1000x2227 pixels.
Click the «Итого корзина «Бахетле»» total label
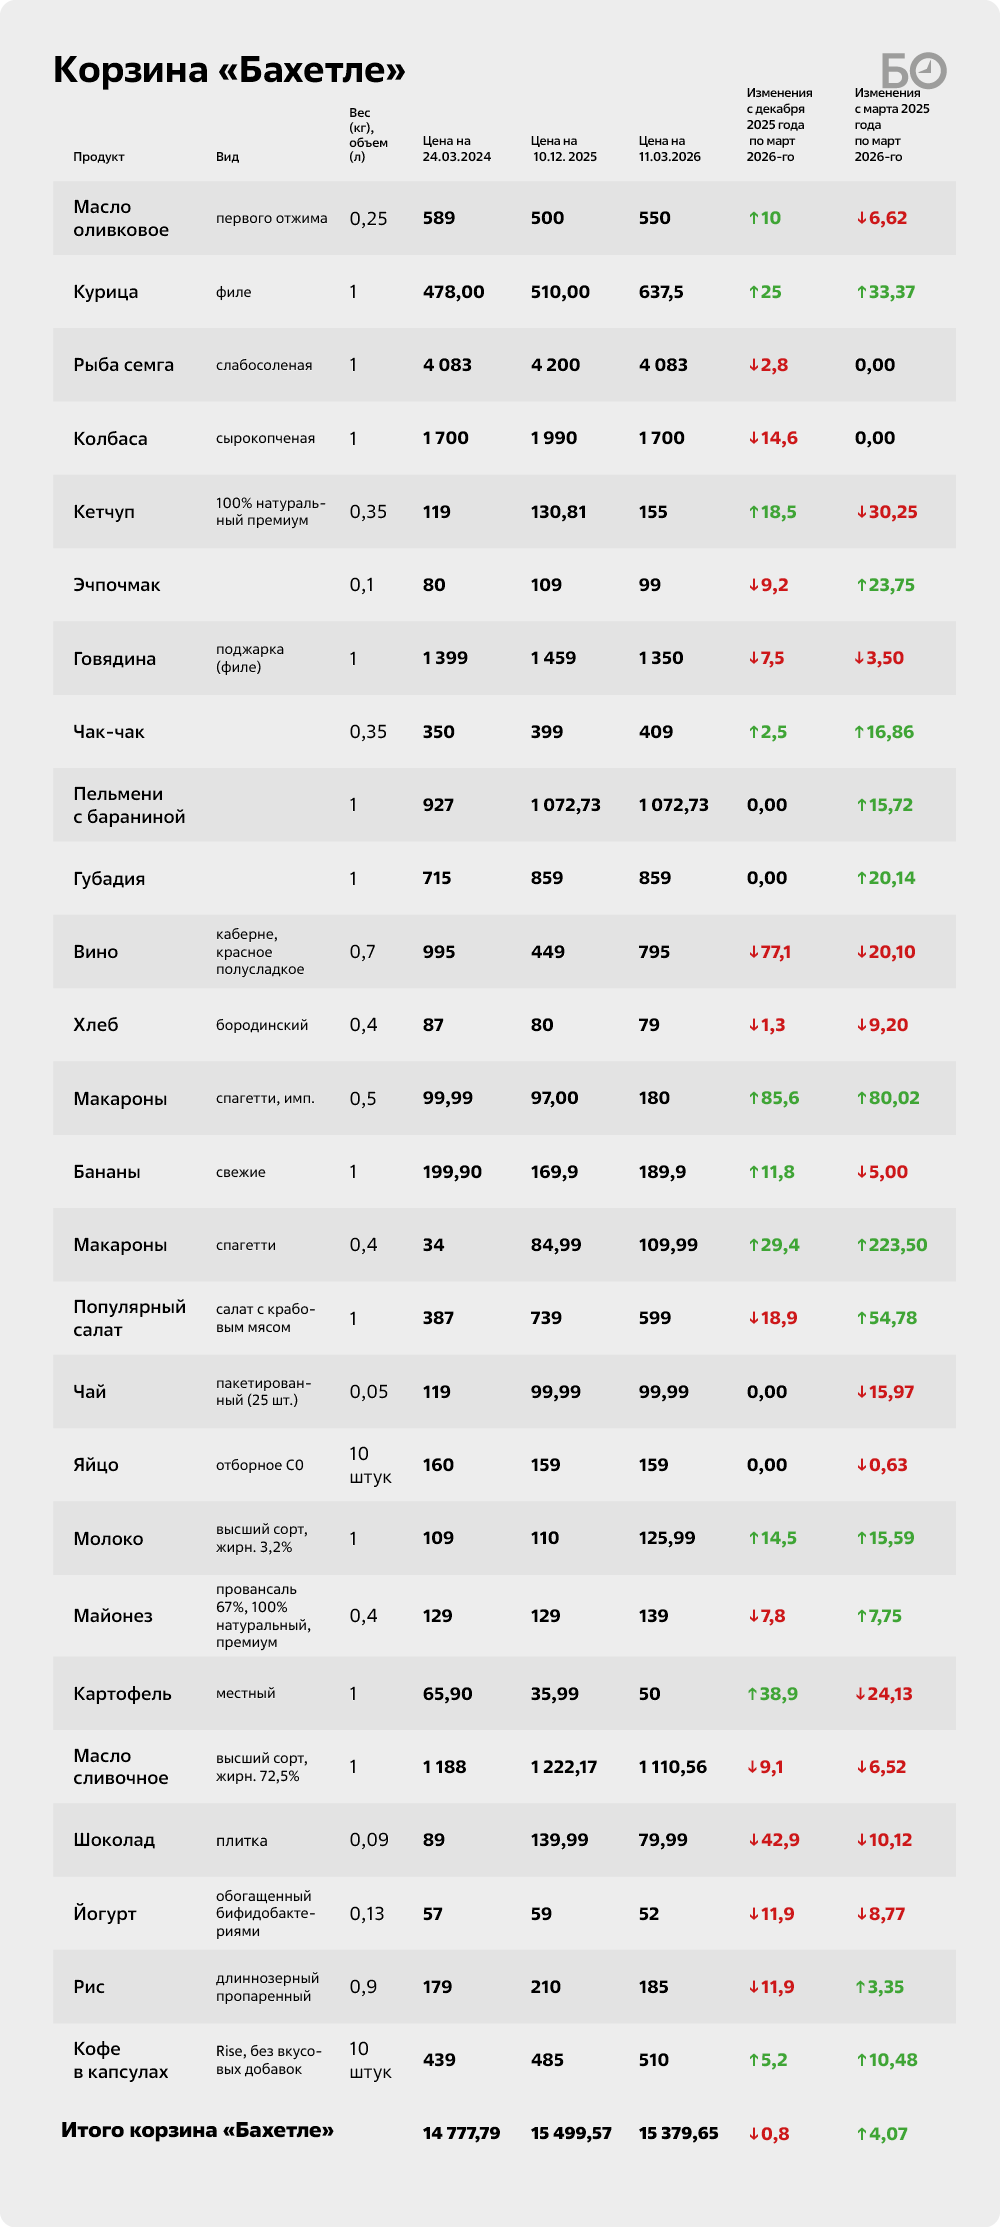pos(197,2130)
